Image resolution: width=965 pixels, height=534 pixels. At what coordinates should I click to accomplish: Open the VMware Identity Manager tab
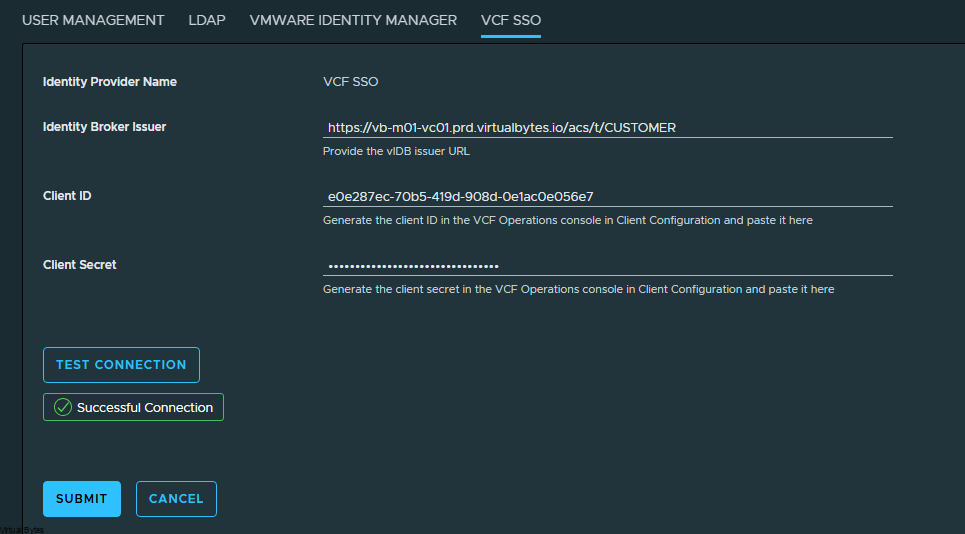353,20
